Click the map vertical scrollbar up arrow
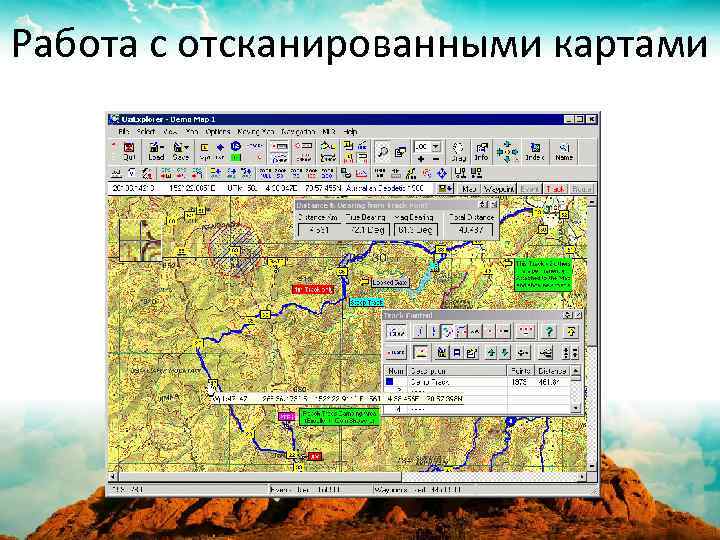The height and width of the screenshot is (540, 720). 592,202
